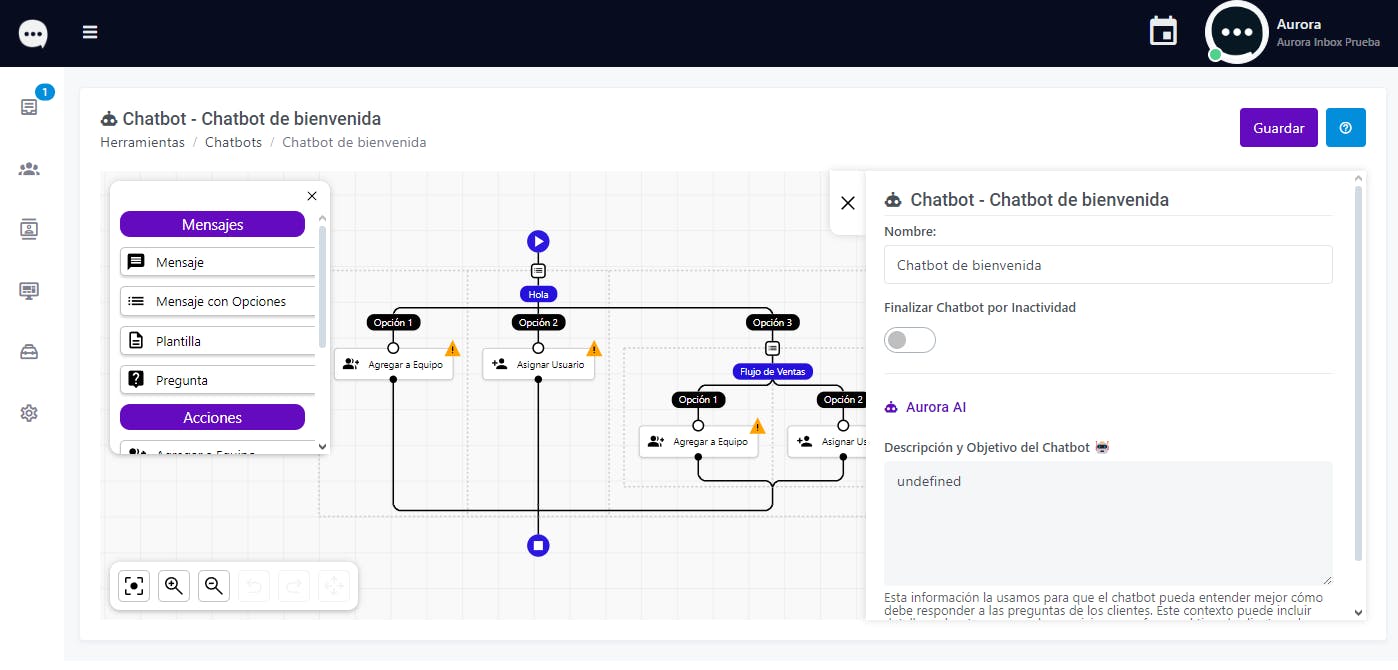Open the calendar icon in the top bar
1398x670 pixels.
1163,32
